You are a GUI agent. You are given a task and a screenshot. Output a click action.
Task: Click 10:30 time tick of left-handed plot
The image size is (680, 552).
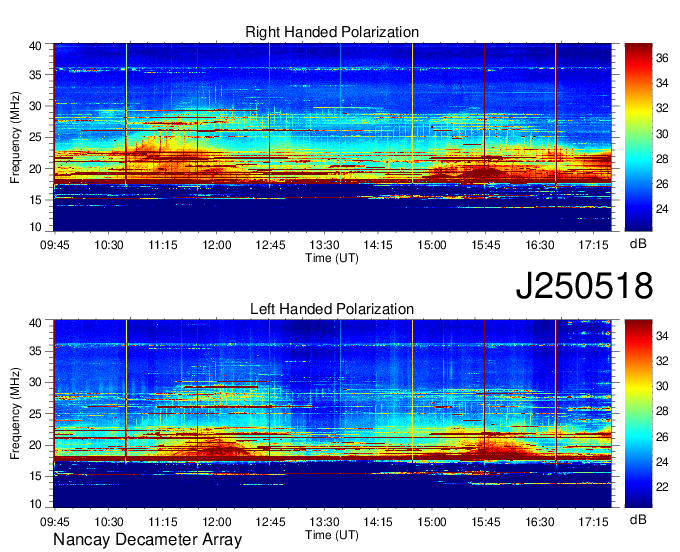pyautogui.click(x=109, y=522)
